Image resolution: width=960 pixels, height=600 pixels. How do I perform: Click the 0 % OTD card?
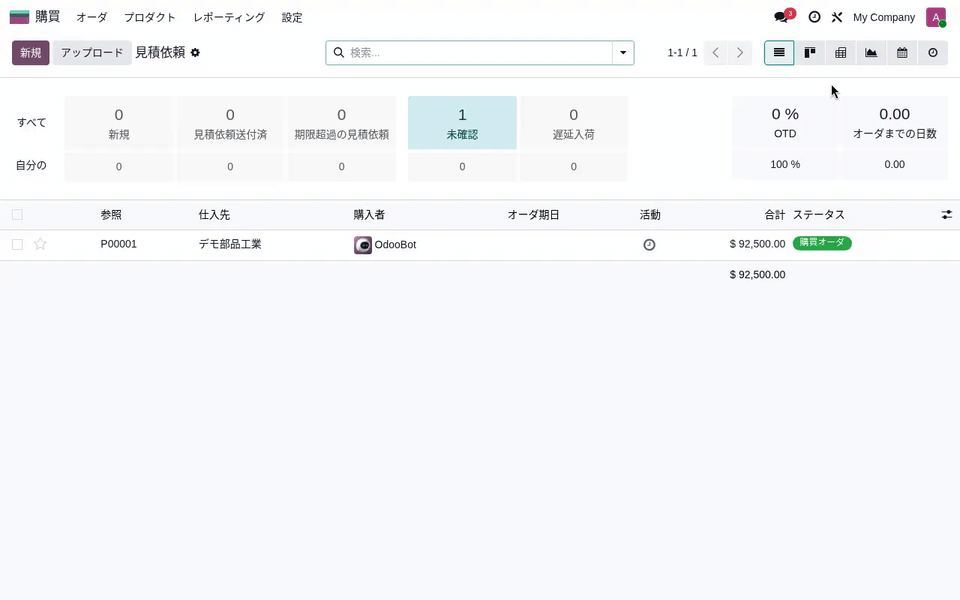tap(785, 122)
